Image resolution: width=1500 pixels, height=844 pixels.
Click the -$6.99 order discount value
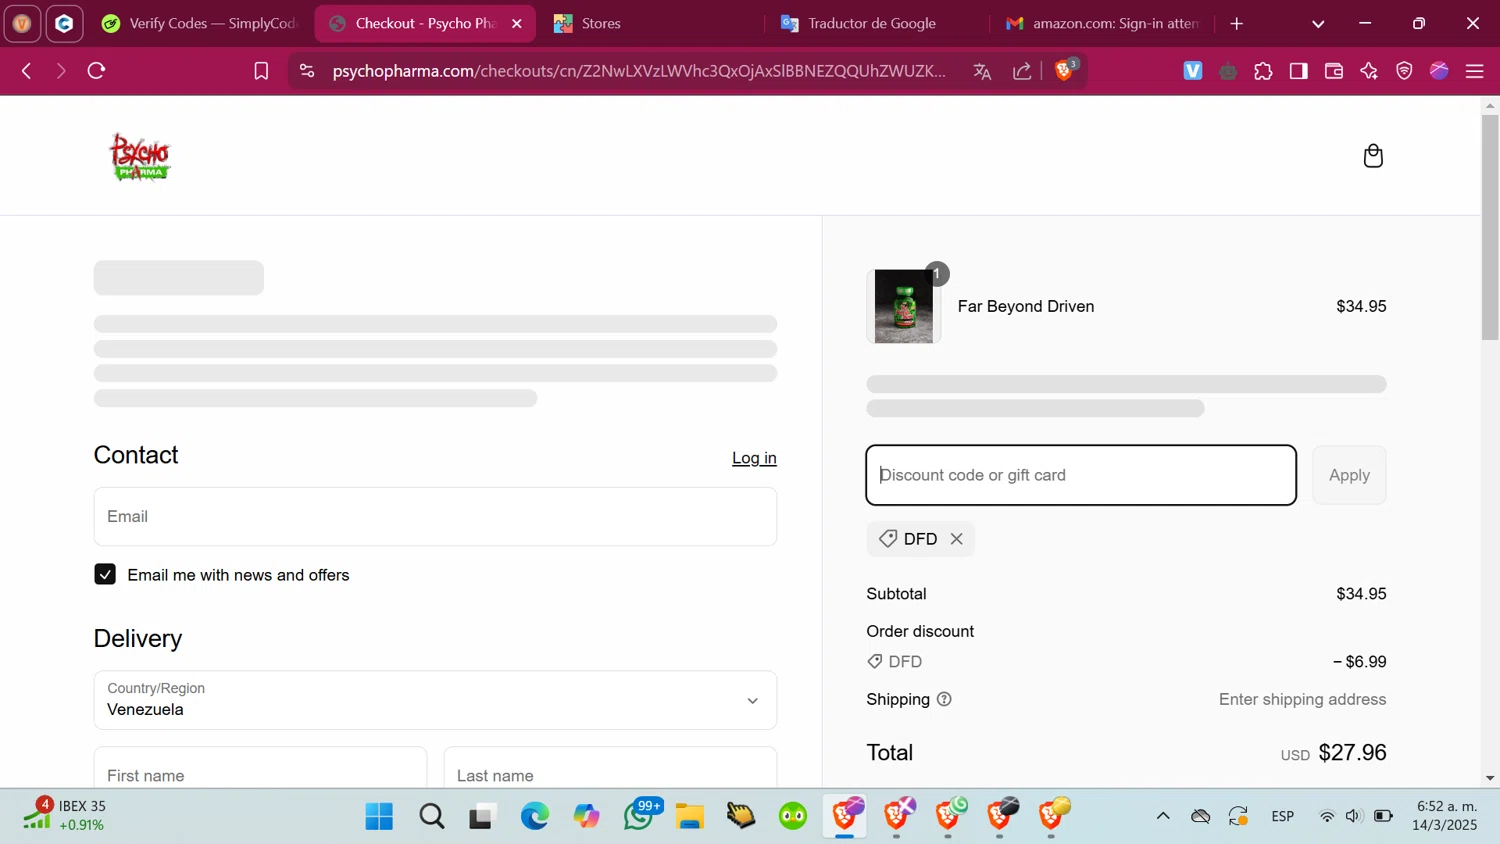point(1360,662)
